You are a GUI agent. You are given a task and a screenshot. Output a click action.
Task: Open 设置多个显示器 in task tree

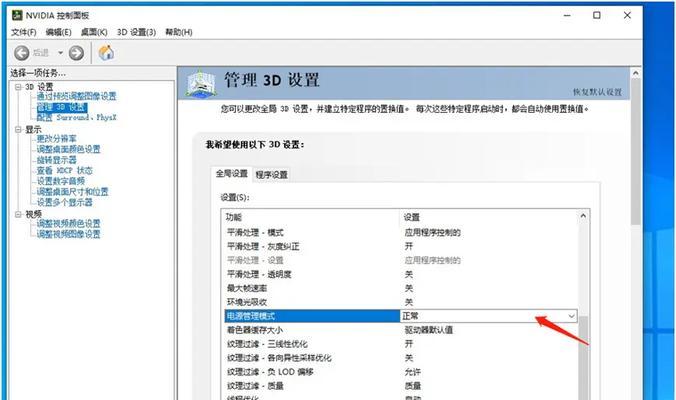coord(64,202)
